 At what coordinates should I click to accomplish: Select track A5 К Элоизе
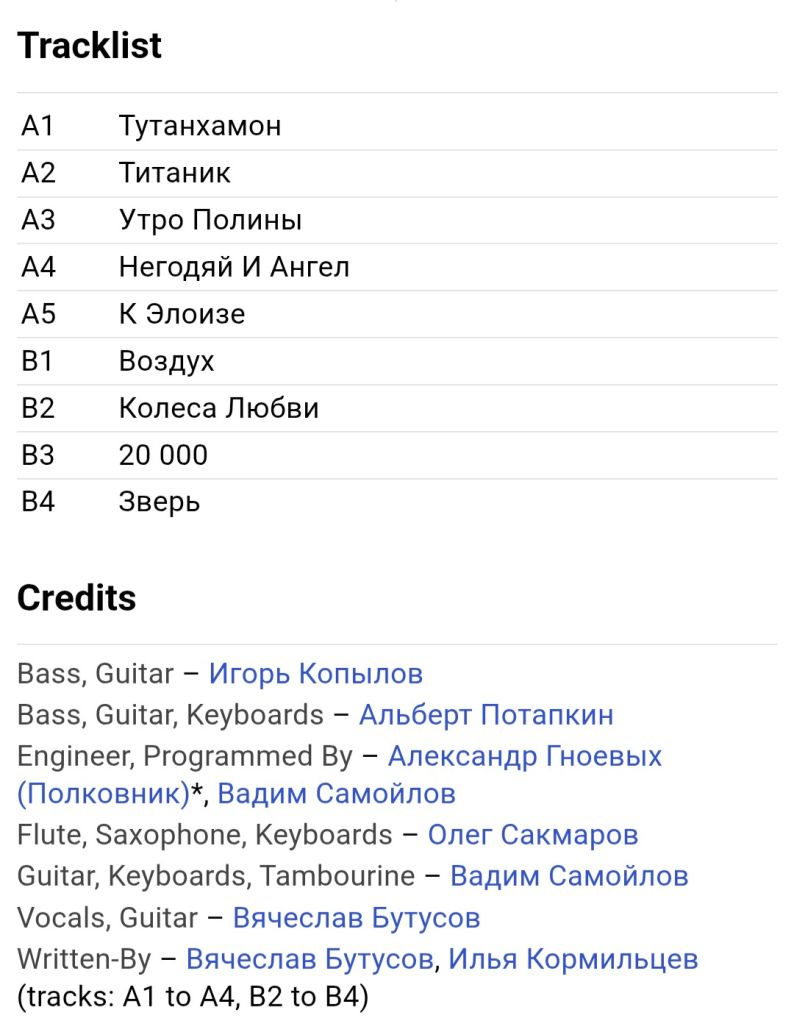click(x=397, y=314)
